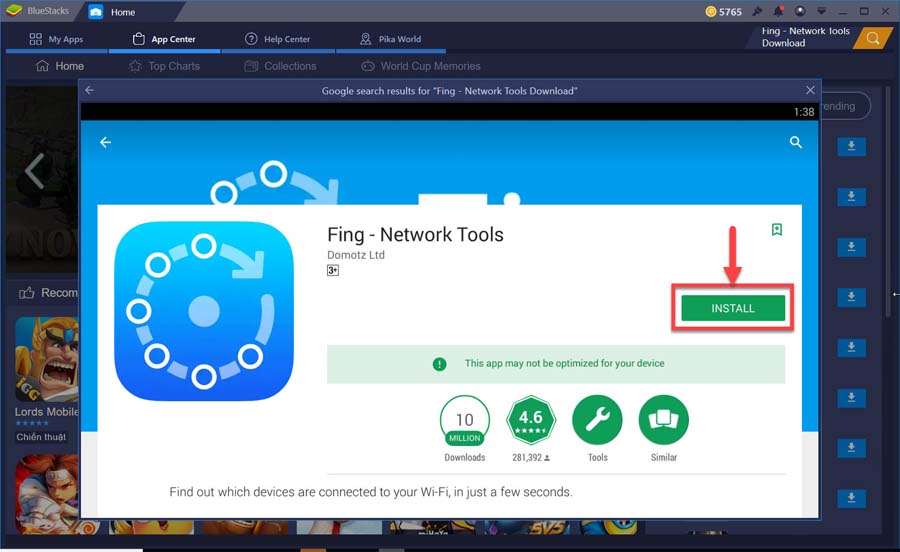Open the My Apps tab
This screenshot has height=552, width=900.
tap(56, 39)
